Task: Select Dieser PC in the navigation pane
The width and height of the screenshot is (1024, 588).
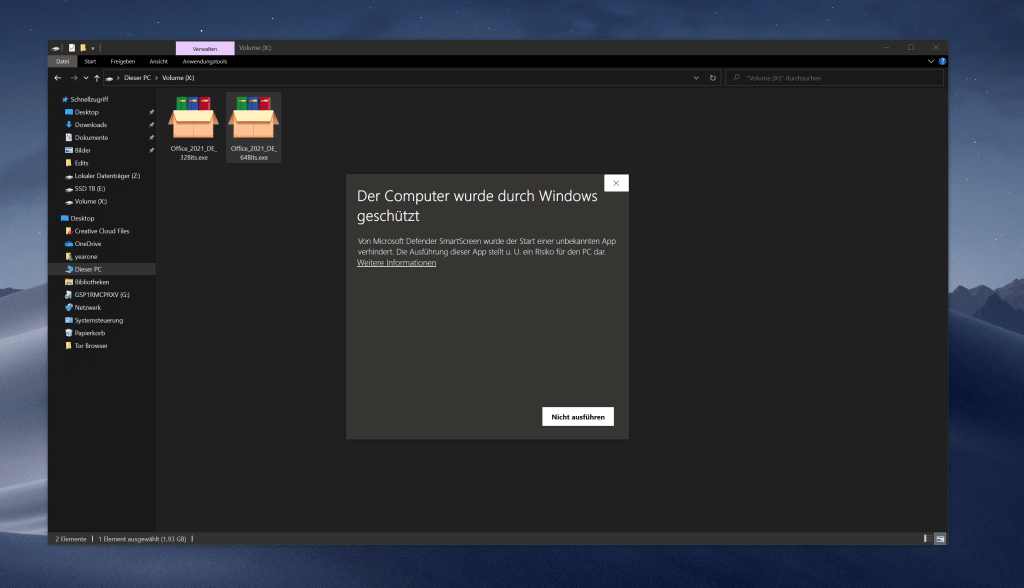Action: tap(88, 269)
